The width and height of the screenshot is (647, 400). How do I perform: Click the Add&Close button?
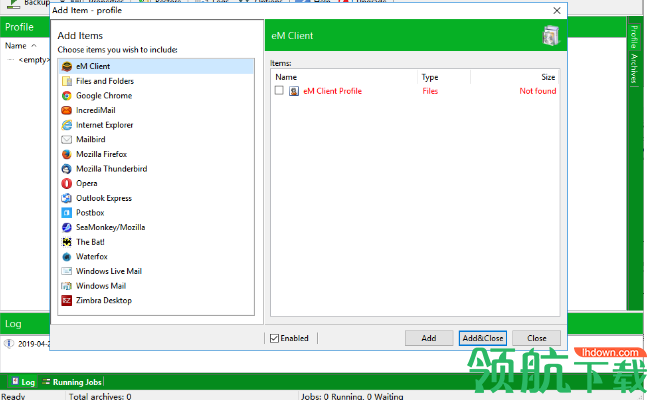point(483,338)
